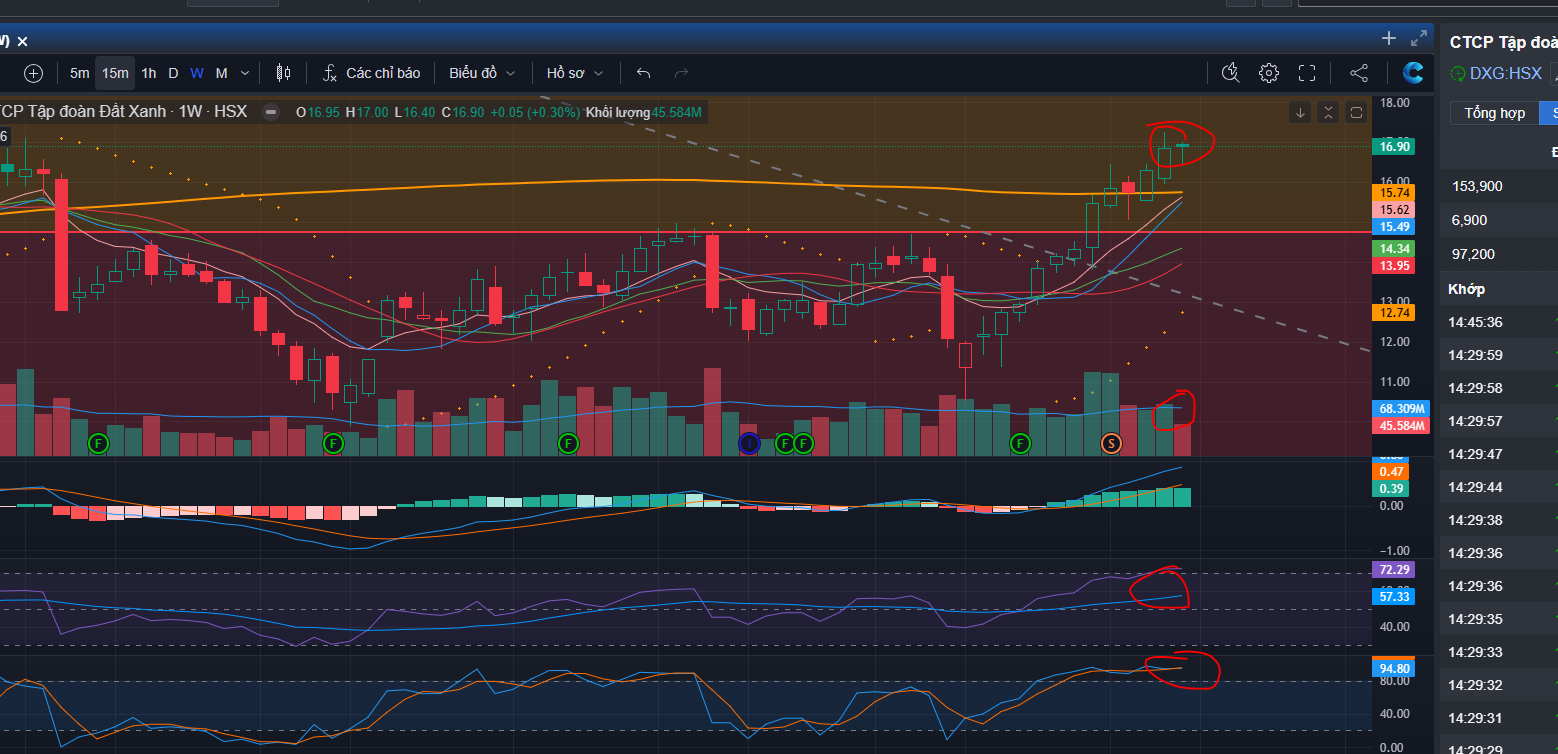Click the 45.584M volume label on axis
The image size is (1558, 754).
(x=1402, y=425)
